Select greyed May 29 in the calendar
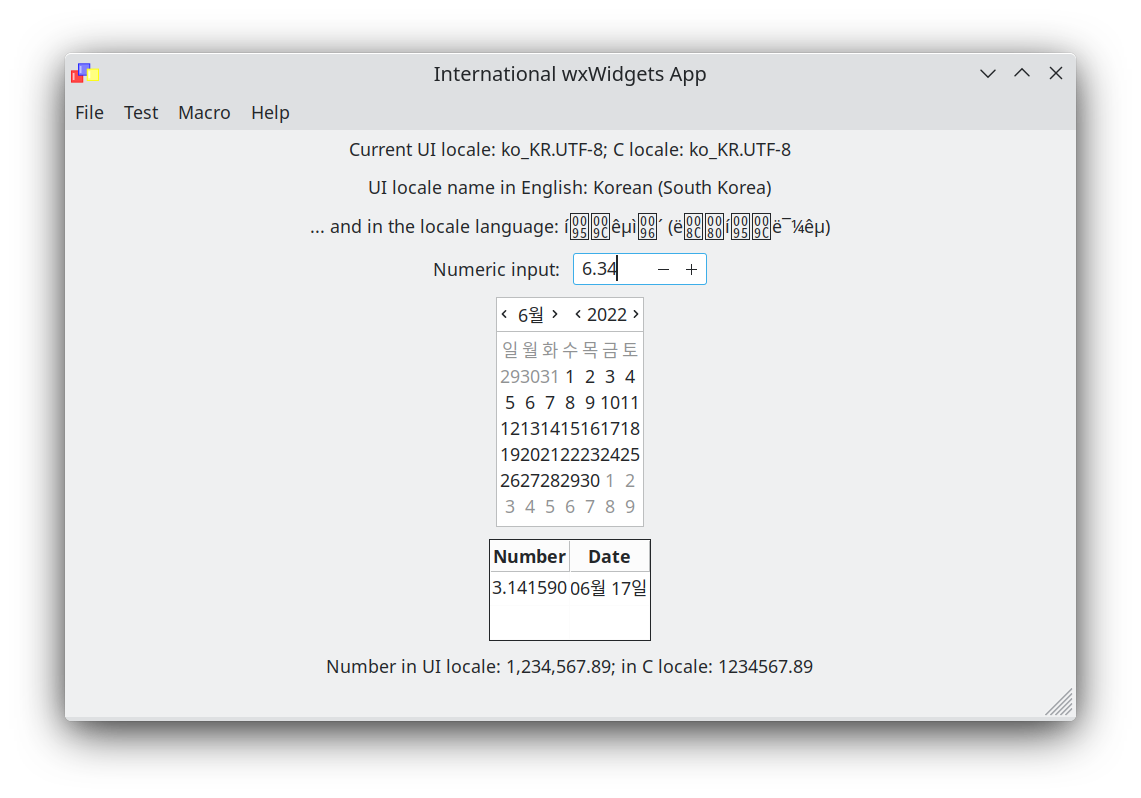The height and width of the screenshot is (798, 1141). (509, 377)
